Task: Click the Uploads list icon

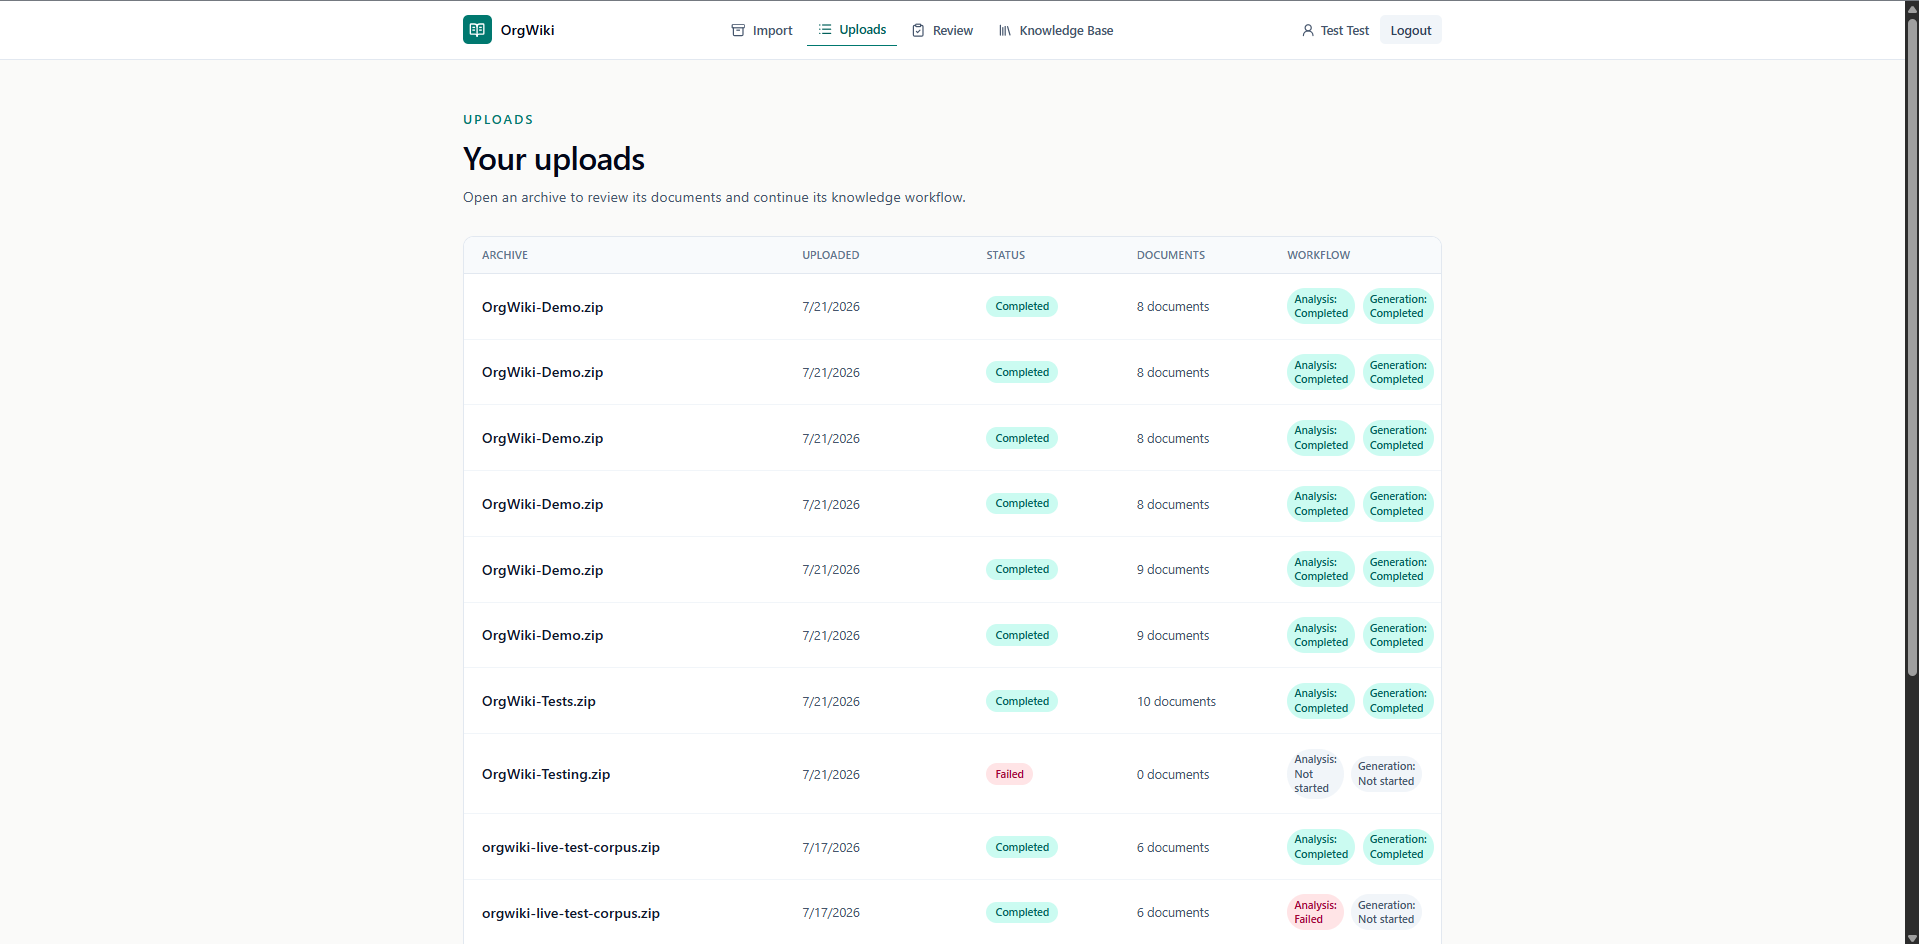Action: (825, 30)
